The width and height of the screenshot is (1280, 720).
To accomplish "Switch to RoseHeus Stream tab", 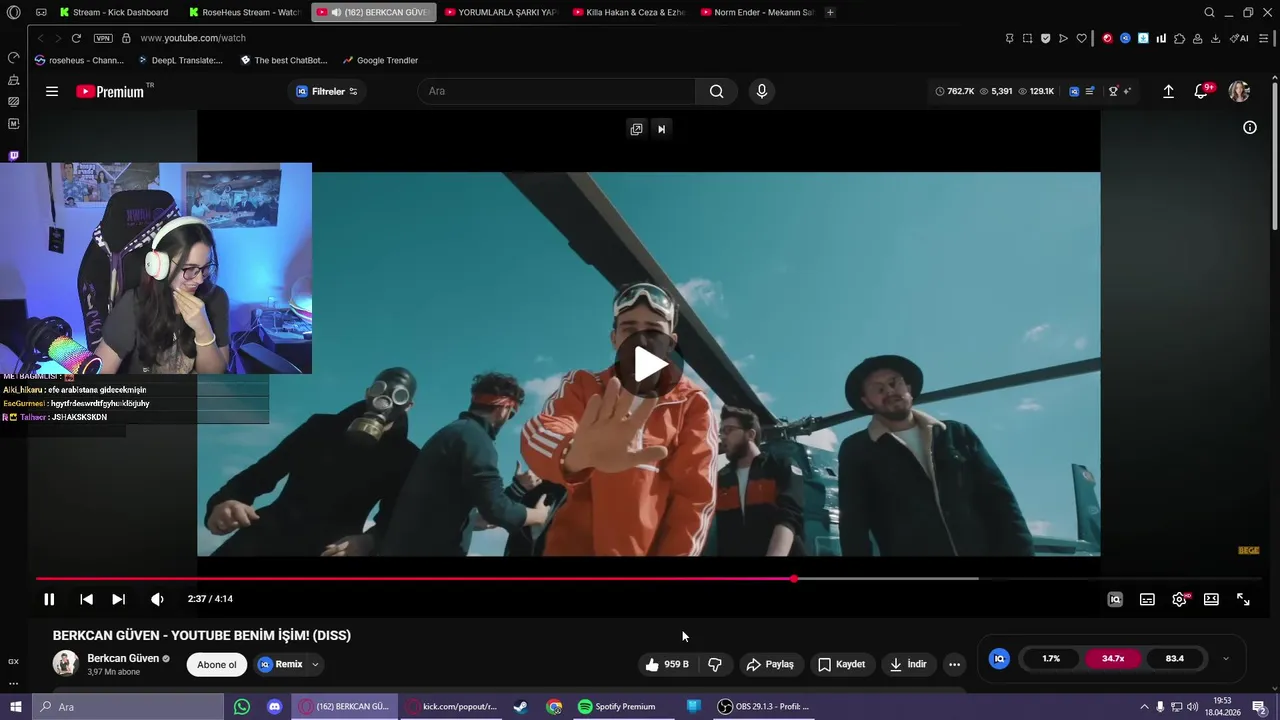I will click(x=245, y=12).
